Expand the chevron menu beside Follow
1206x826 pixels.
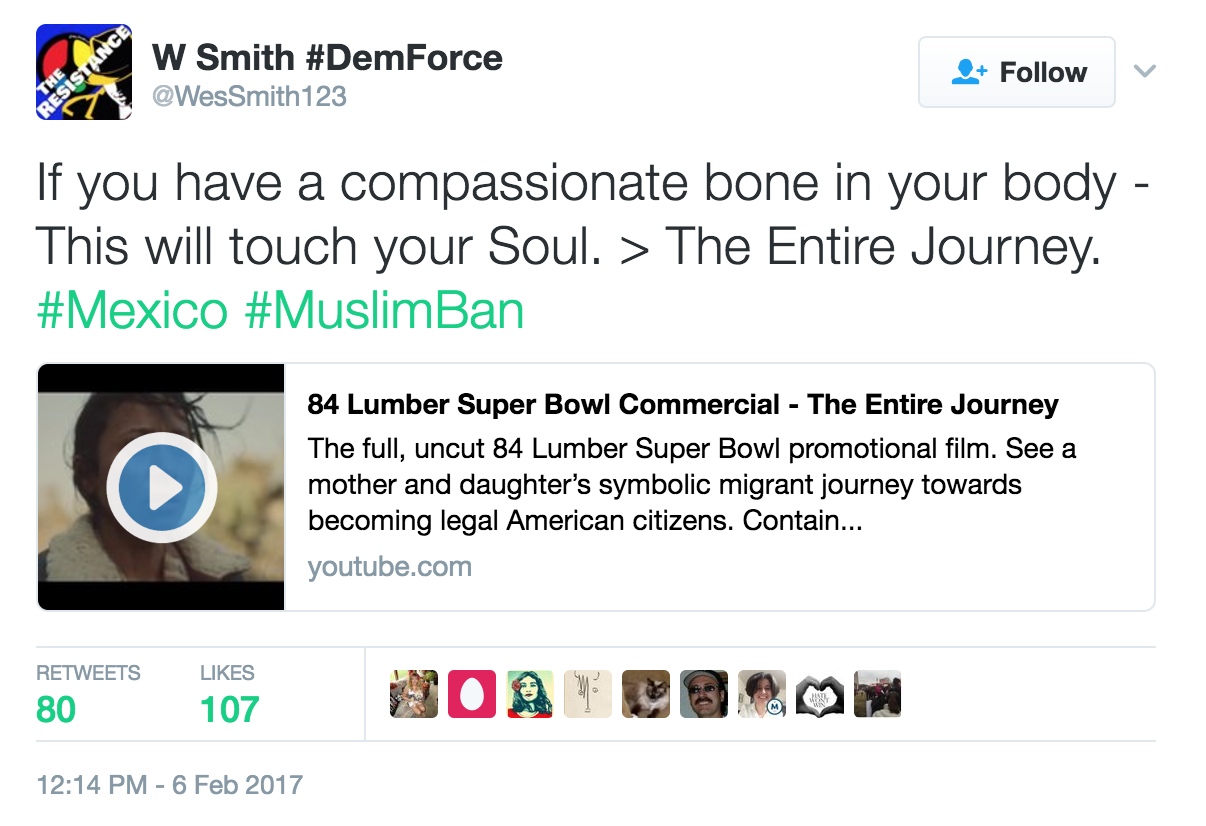pyautogui.click(x=1144, y=71)
